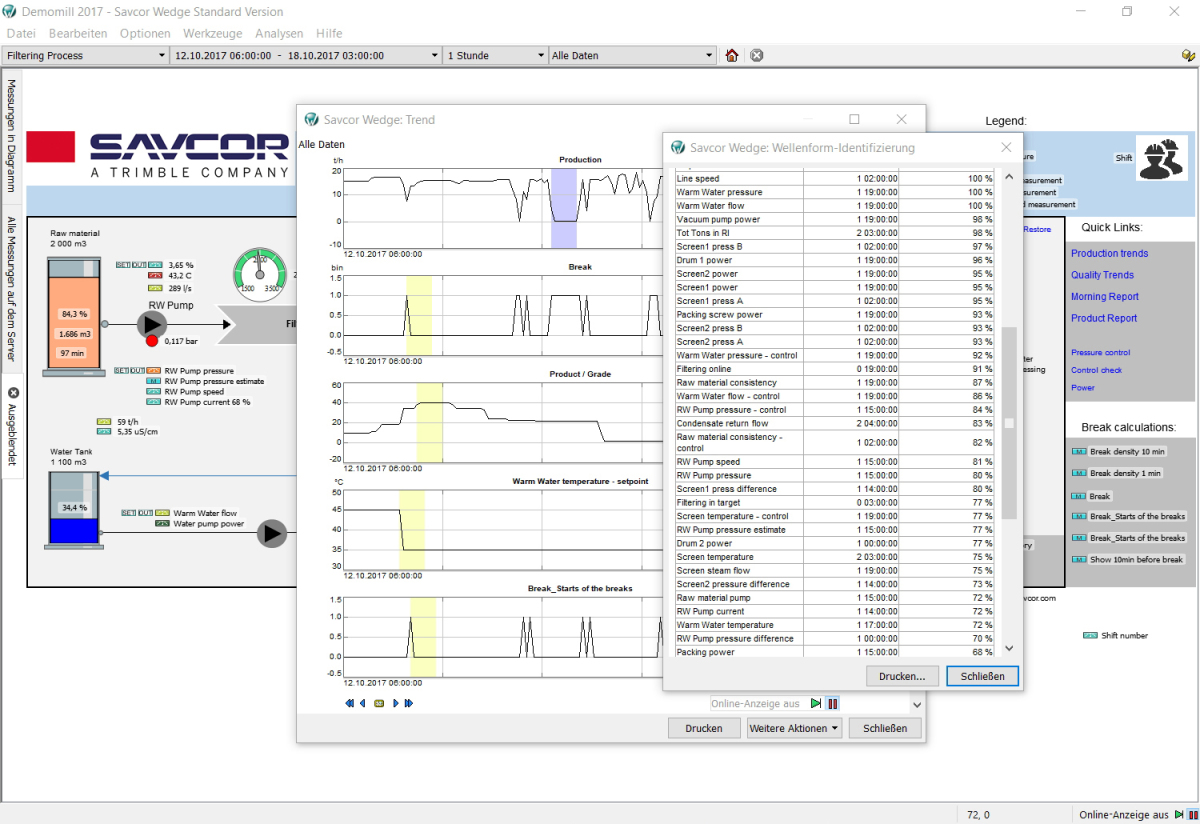Click the Water pump power tag icon
This screenshot has height=824, width=1200.
click(x=162, y=523)
